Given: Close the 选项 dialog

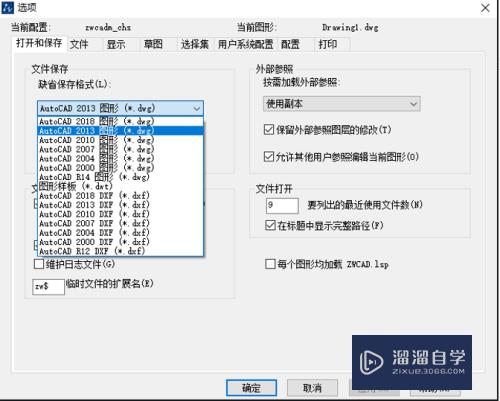Looking at the screenshot, I should coord(485,8).
